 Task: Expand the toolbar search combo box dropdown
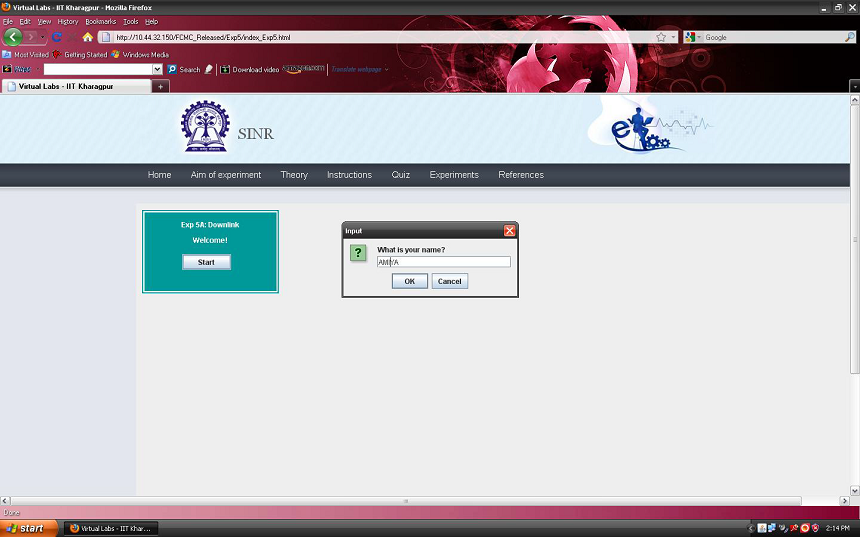click(x=157, y=70)
